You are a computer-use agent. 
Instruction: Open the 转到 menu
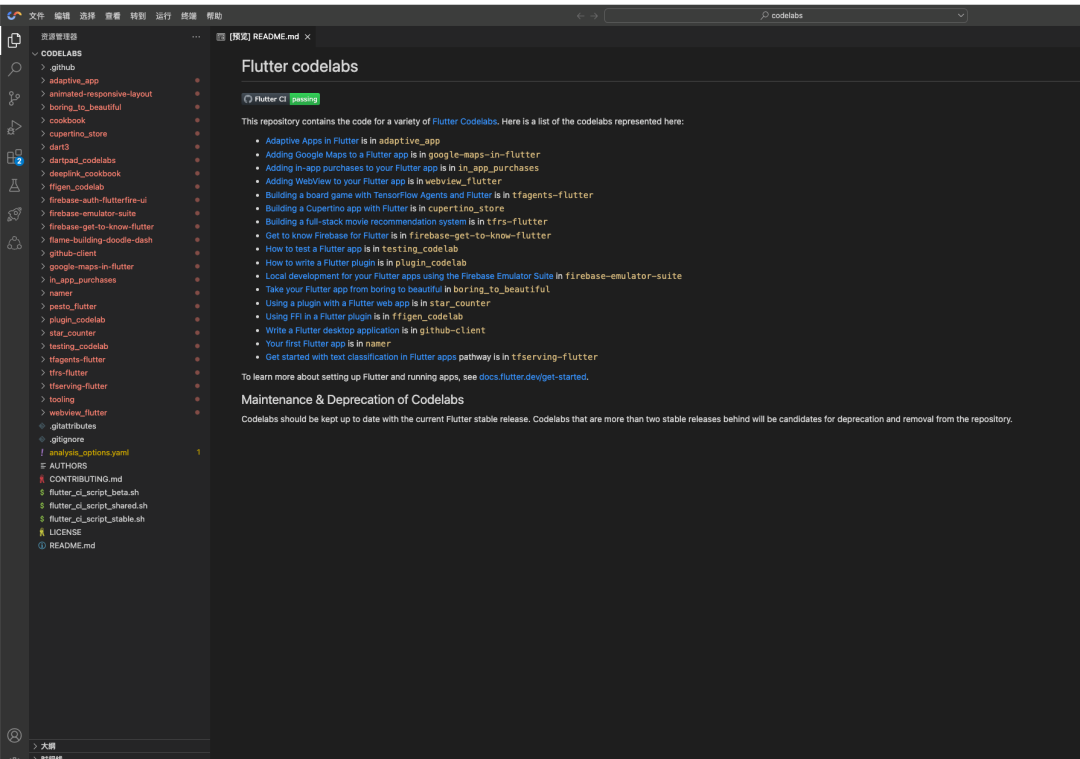pos(138,16)
